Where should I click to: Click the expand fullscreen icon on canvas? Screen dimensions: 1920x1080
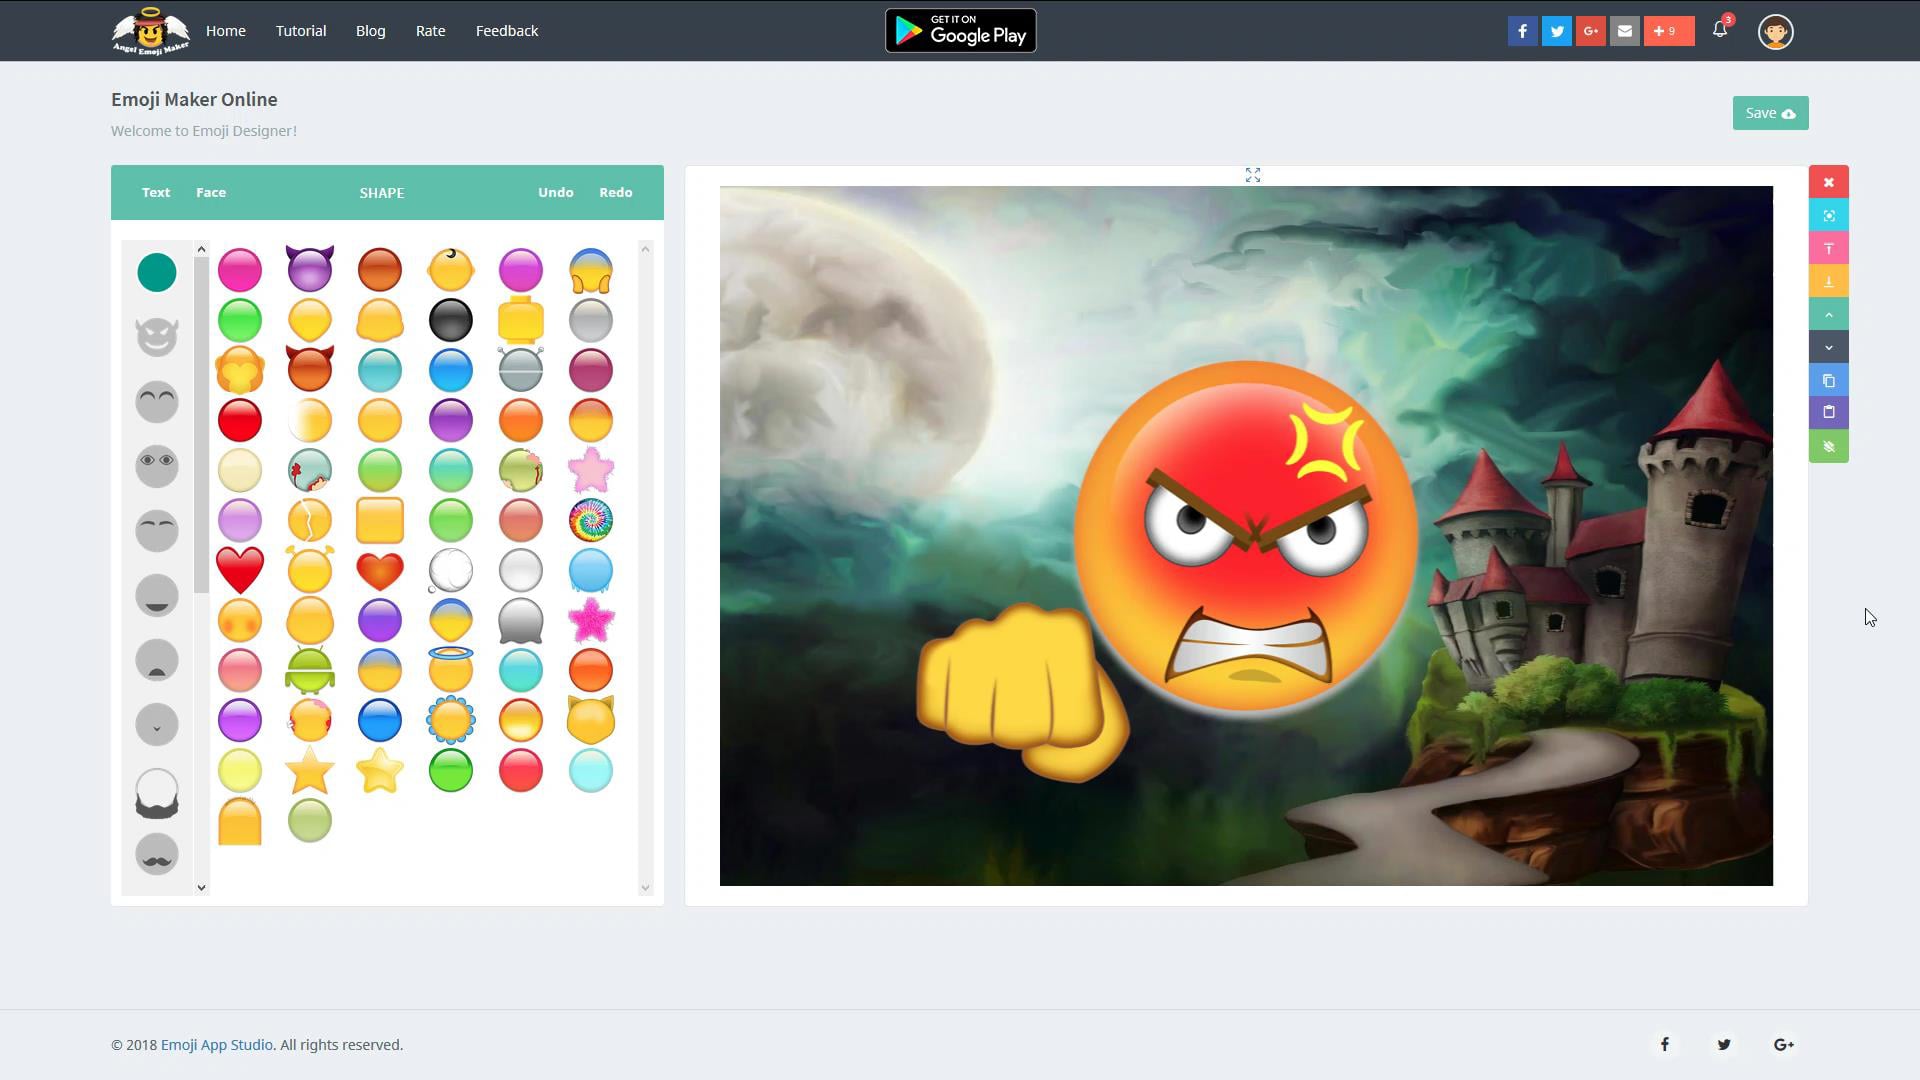click(x=1253, y=175)
